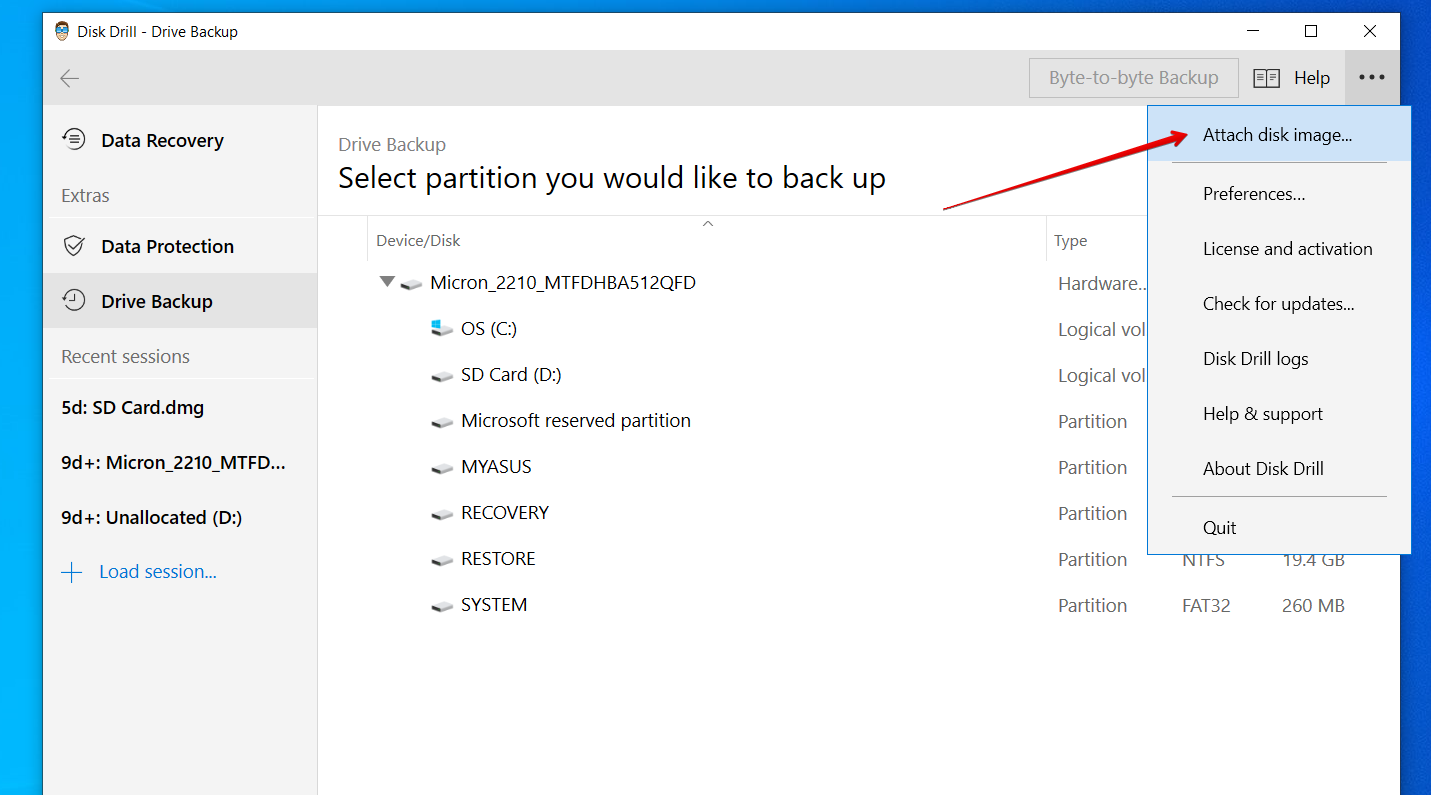
Task: Click the drive icon beside SYSTEM
Action: 442,607
